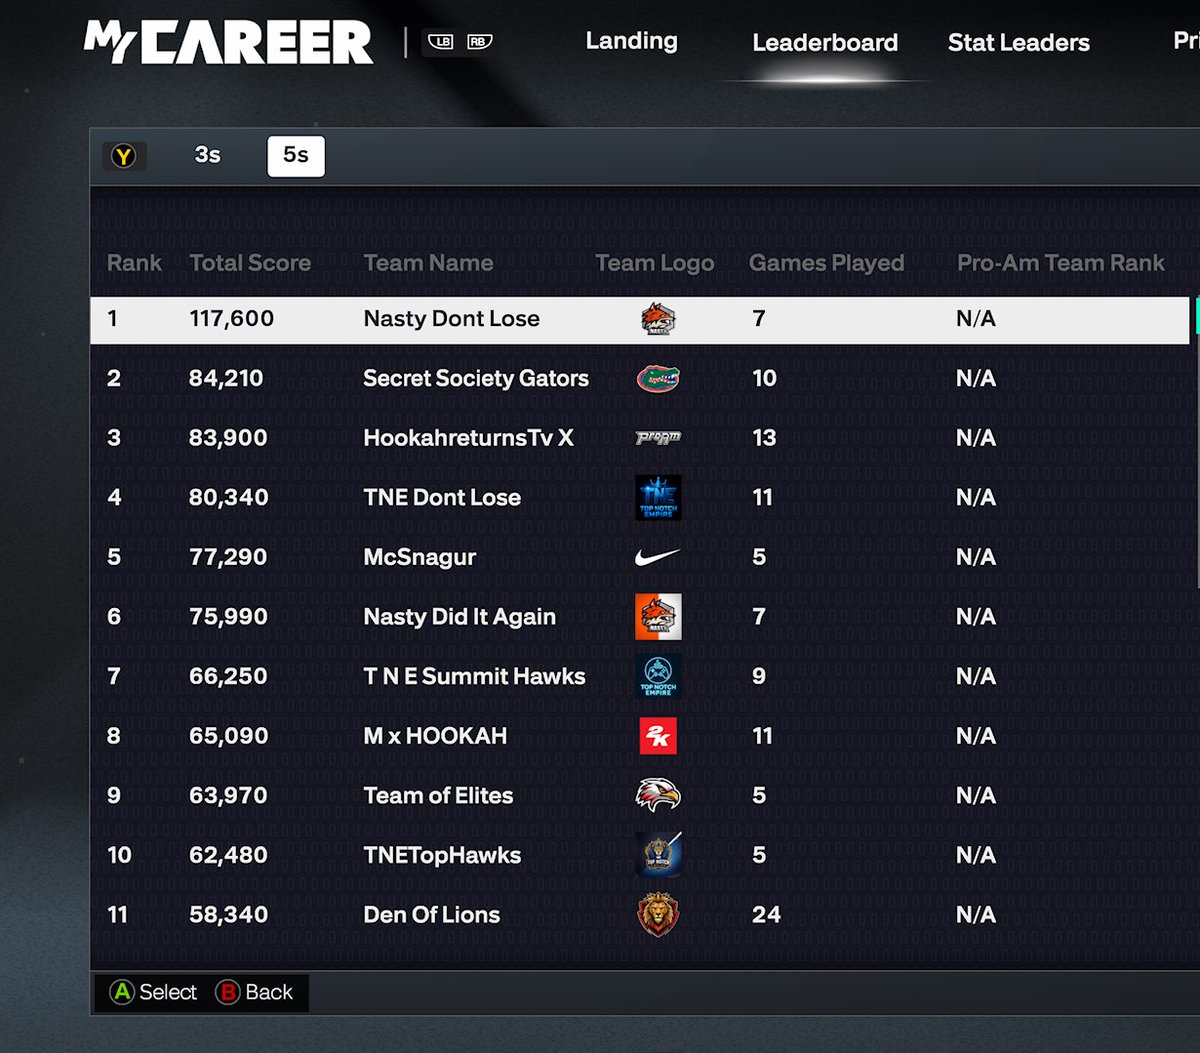Click the TNETopHawks team logo

click(x=658, y=855)
